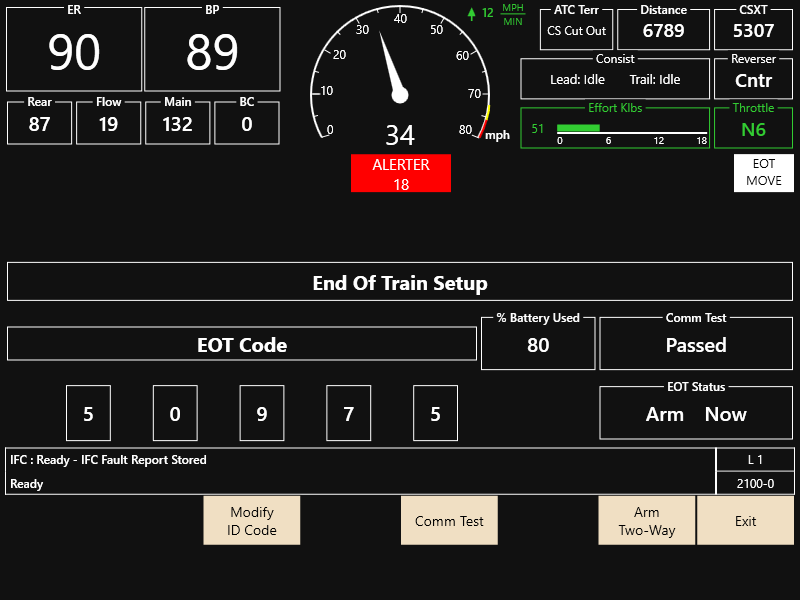Screen dimensions: 800x600
Task: Toggle Arm Two-Way mode
Action: (646, 520)
